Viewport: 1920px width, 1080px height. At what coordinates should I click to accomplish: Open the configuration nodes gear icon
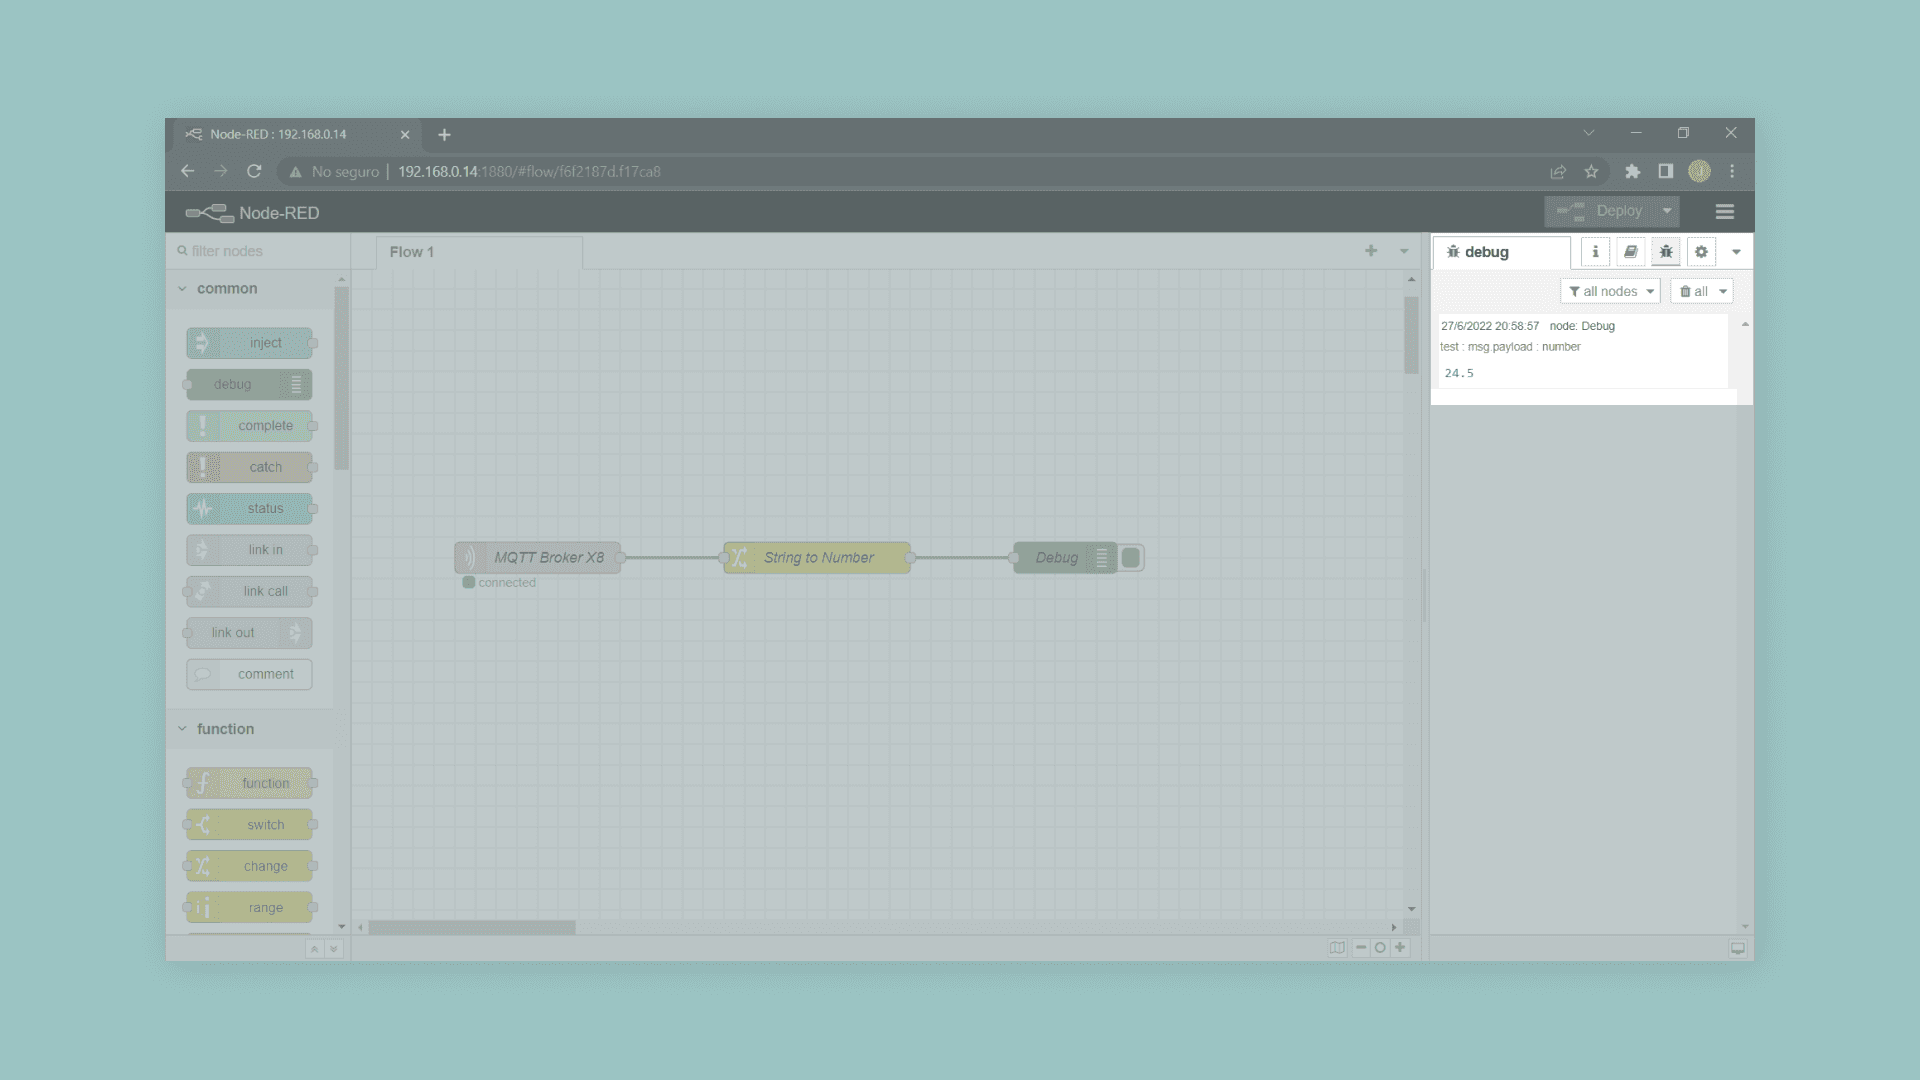[1701, 252]
